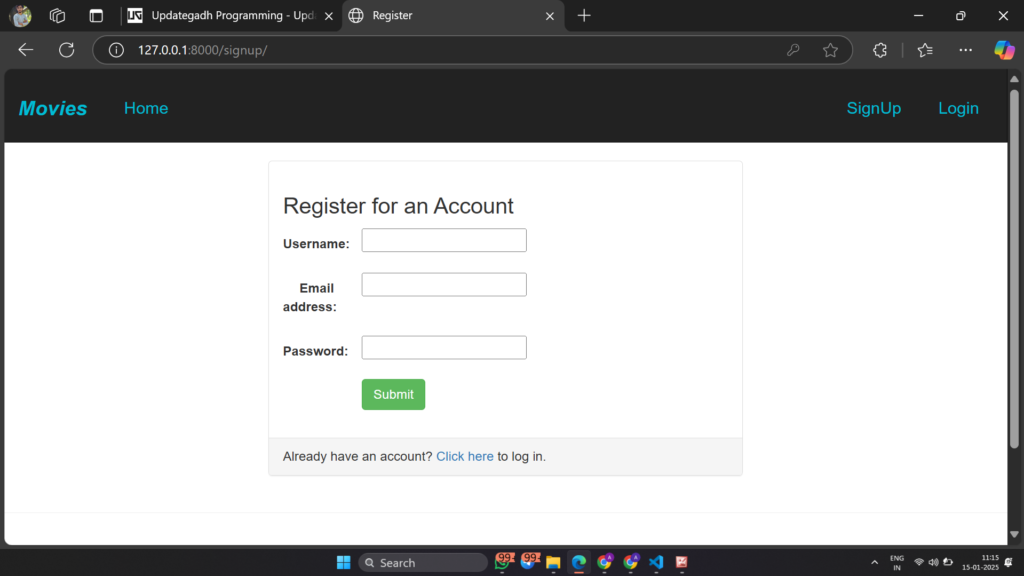1024x576 pixels.
Task: Open Home in navigation bar
Action: point(146,108)
